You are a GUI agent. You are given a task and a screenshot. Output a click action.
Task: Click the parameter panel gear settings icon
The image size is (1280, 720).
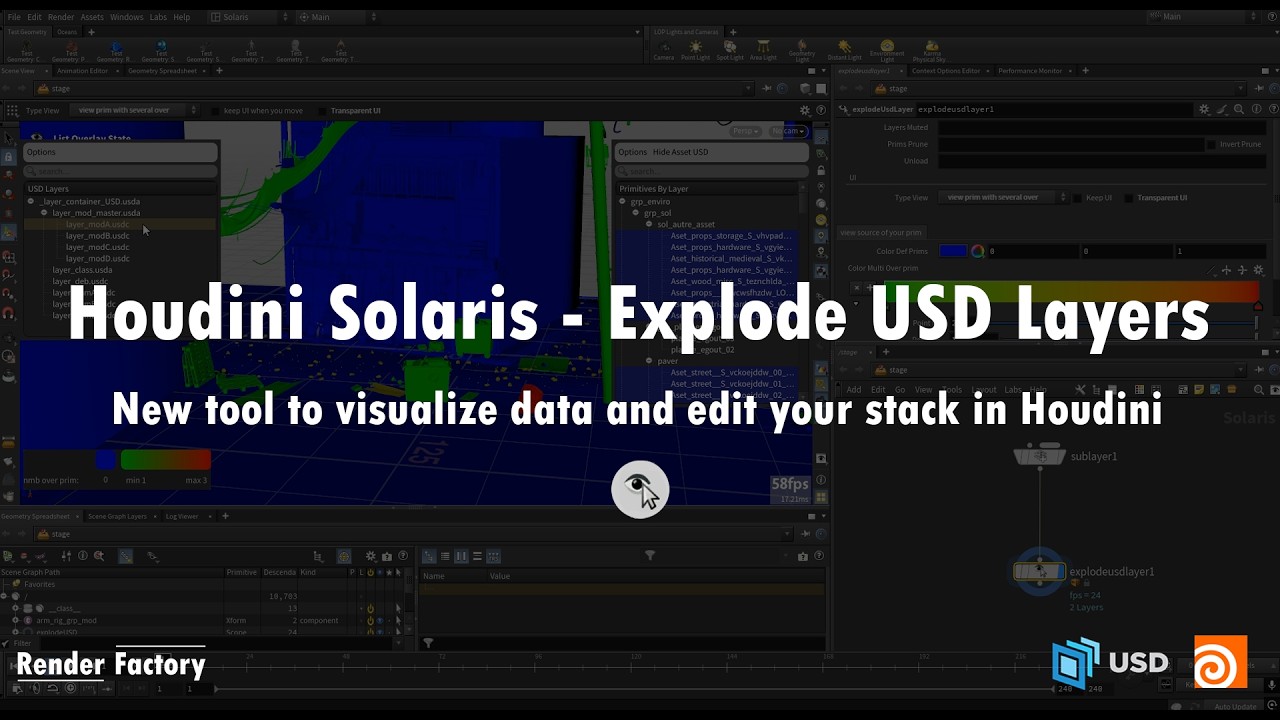pyautogui.click(x=1204, y=109)
